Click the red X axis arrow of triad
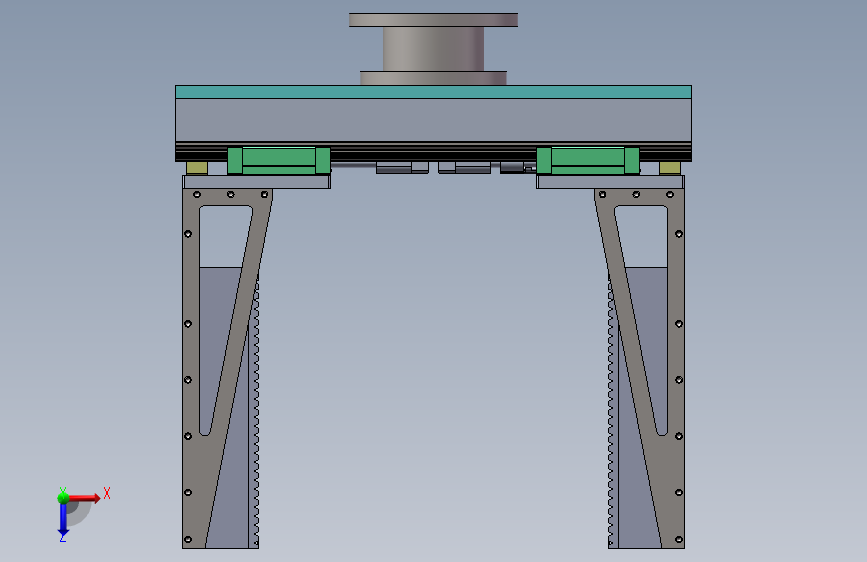The width and height of the screenshot is (867, 562). click(x=84, y=498)
